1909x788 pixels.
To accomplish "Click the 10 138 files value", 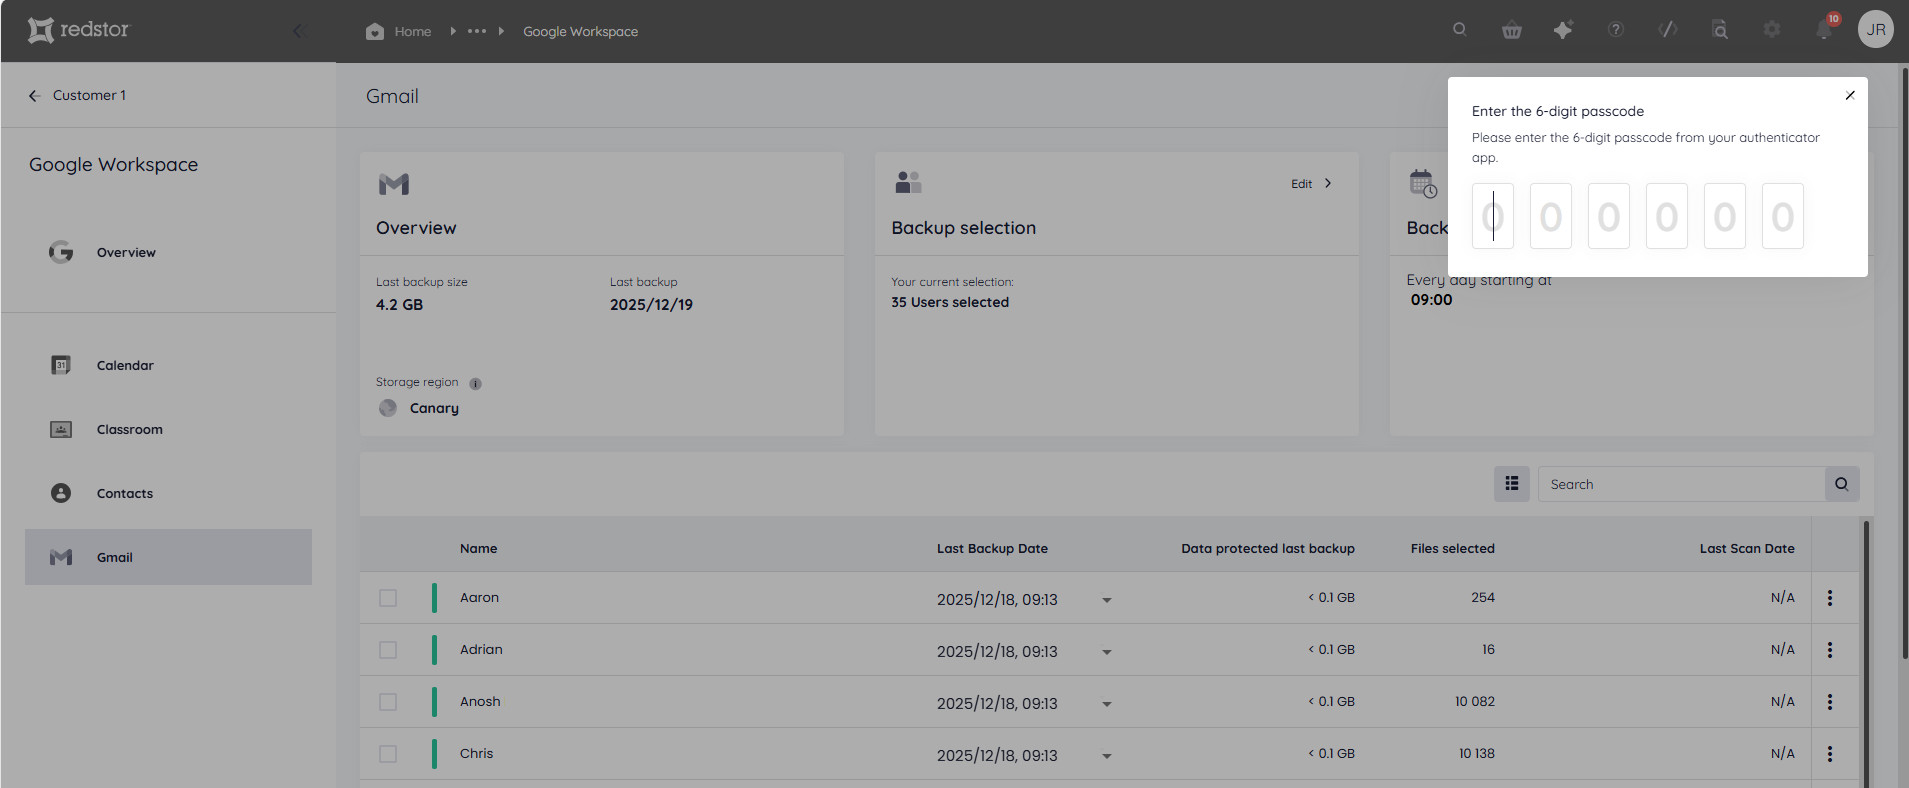I will click(1476, 754).
